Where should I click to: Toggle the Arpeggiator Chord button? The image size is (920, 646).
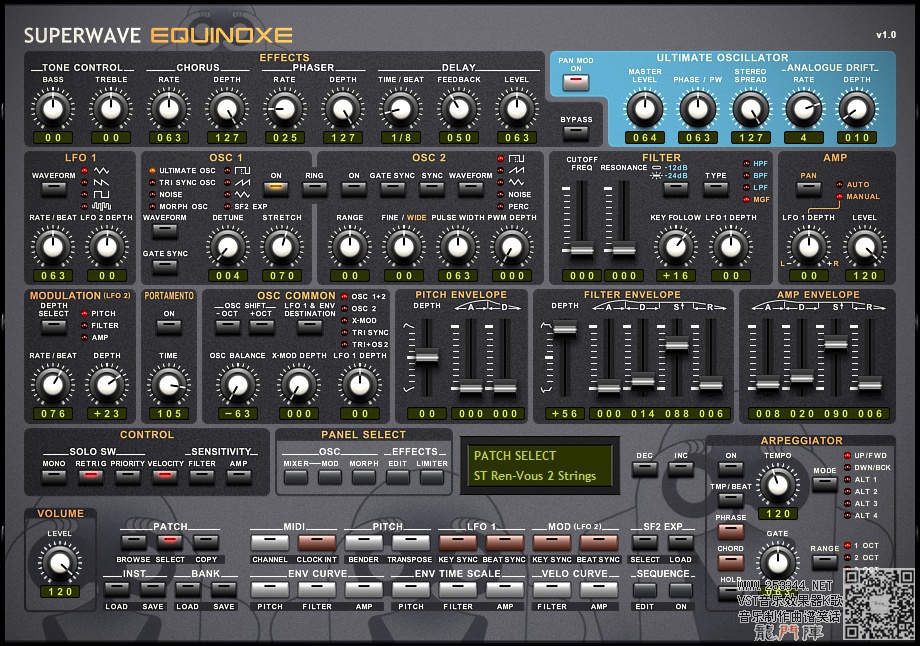tap(730, 562)
